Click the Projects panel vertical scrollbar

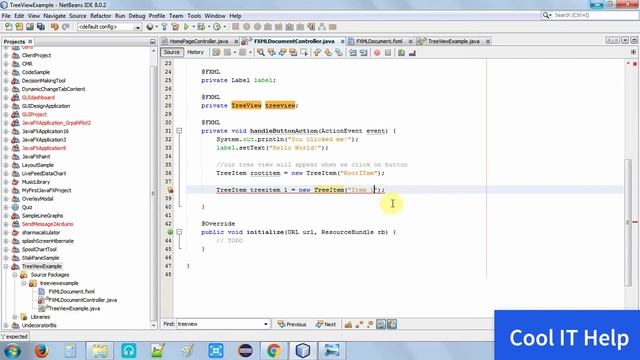coord(154,192)
